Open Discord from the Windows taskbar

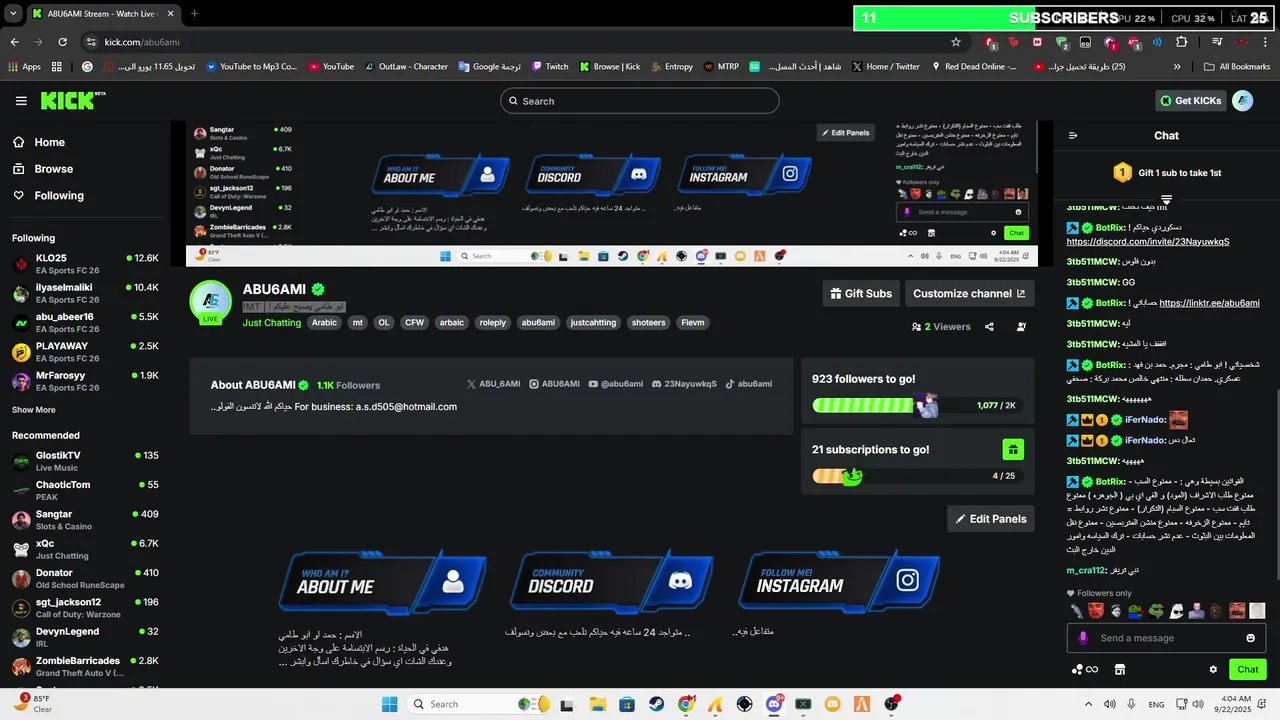pyautogui.click(x=774, y=704)
